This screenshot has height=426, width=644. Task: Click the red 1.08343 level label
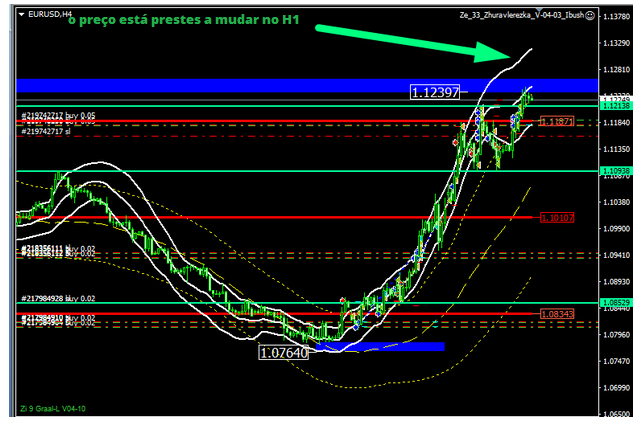(557, 314)
